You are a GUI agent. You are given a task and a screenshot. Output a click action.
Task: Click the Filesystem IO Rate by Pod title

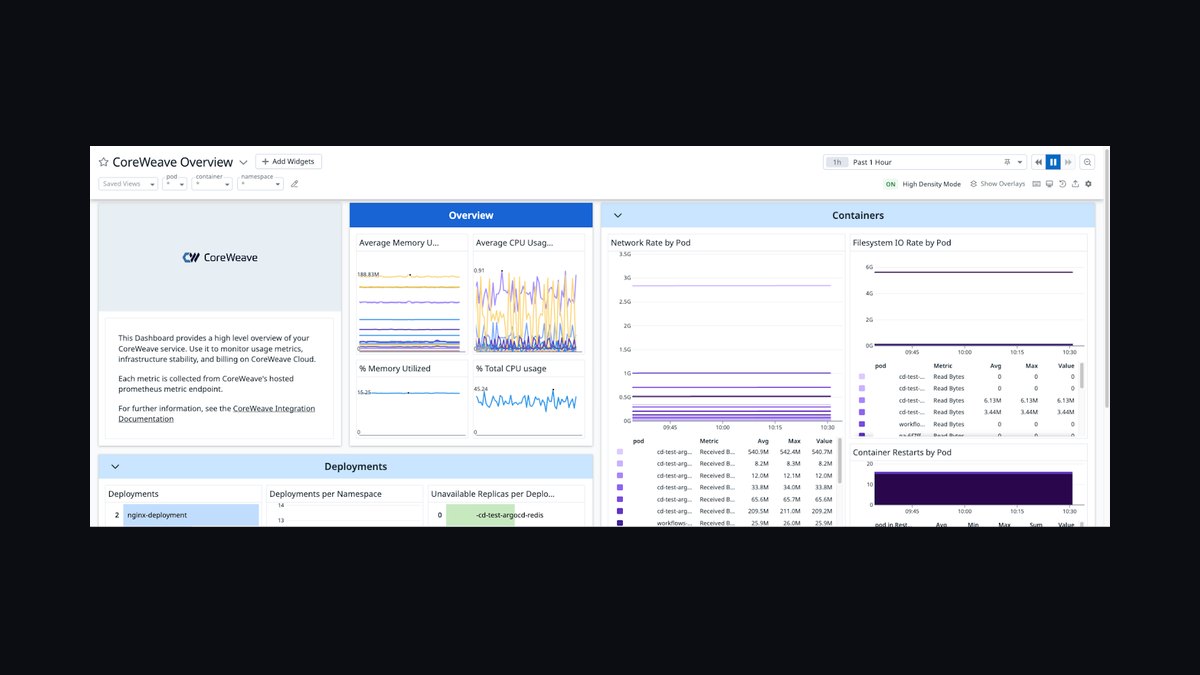pyautogui.click(x=902, y=243)
